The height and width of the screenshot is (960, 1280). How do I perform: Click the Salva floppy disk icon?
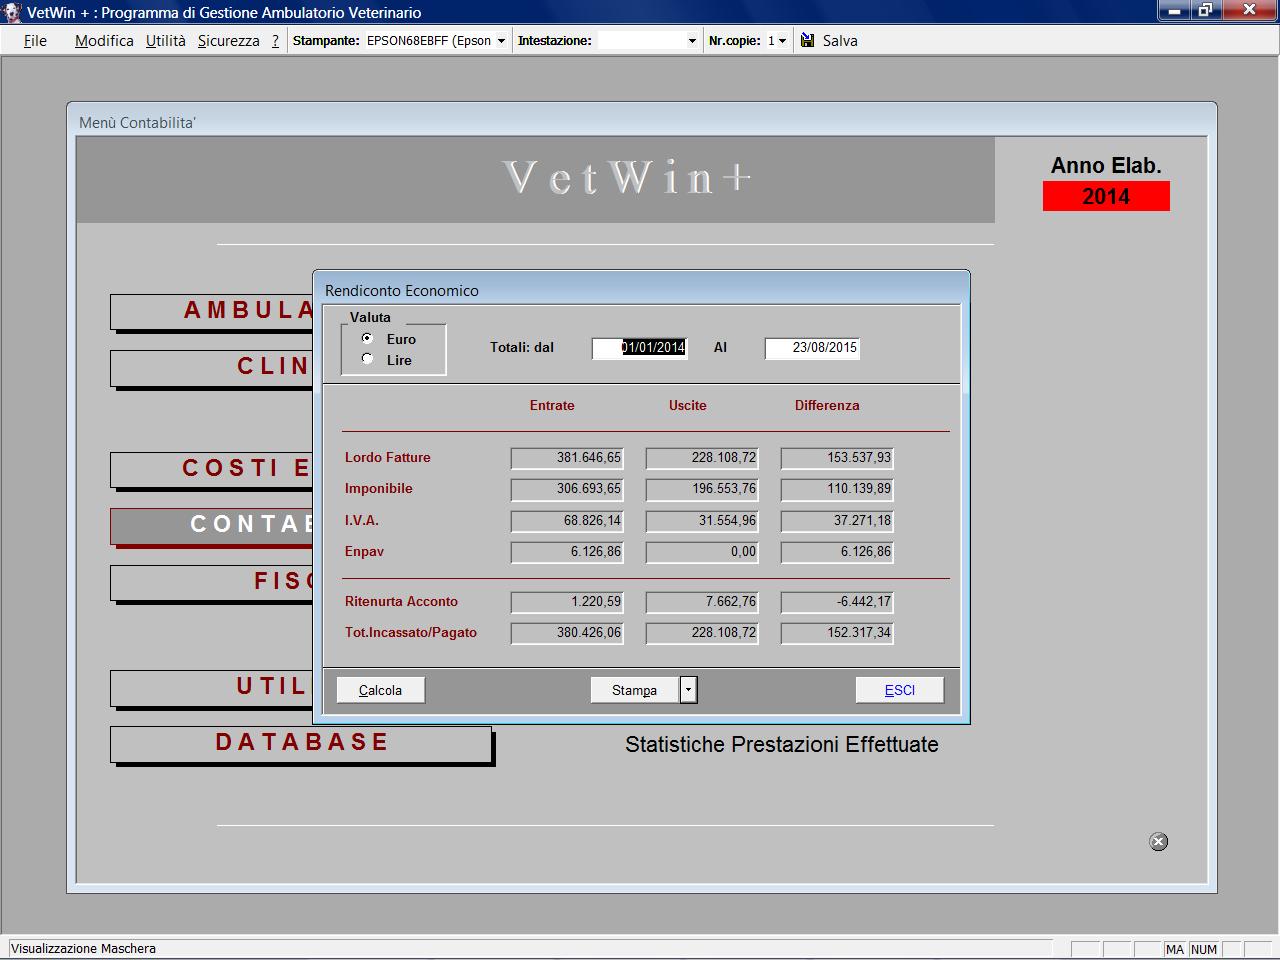pos(808,40)
